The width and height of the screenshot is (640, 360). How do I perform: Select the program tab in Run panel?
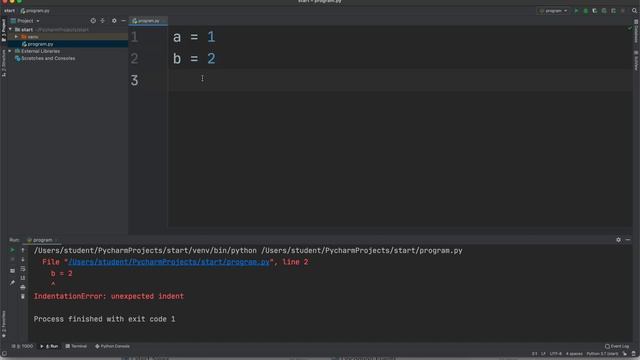tap(42, 240)
